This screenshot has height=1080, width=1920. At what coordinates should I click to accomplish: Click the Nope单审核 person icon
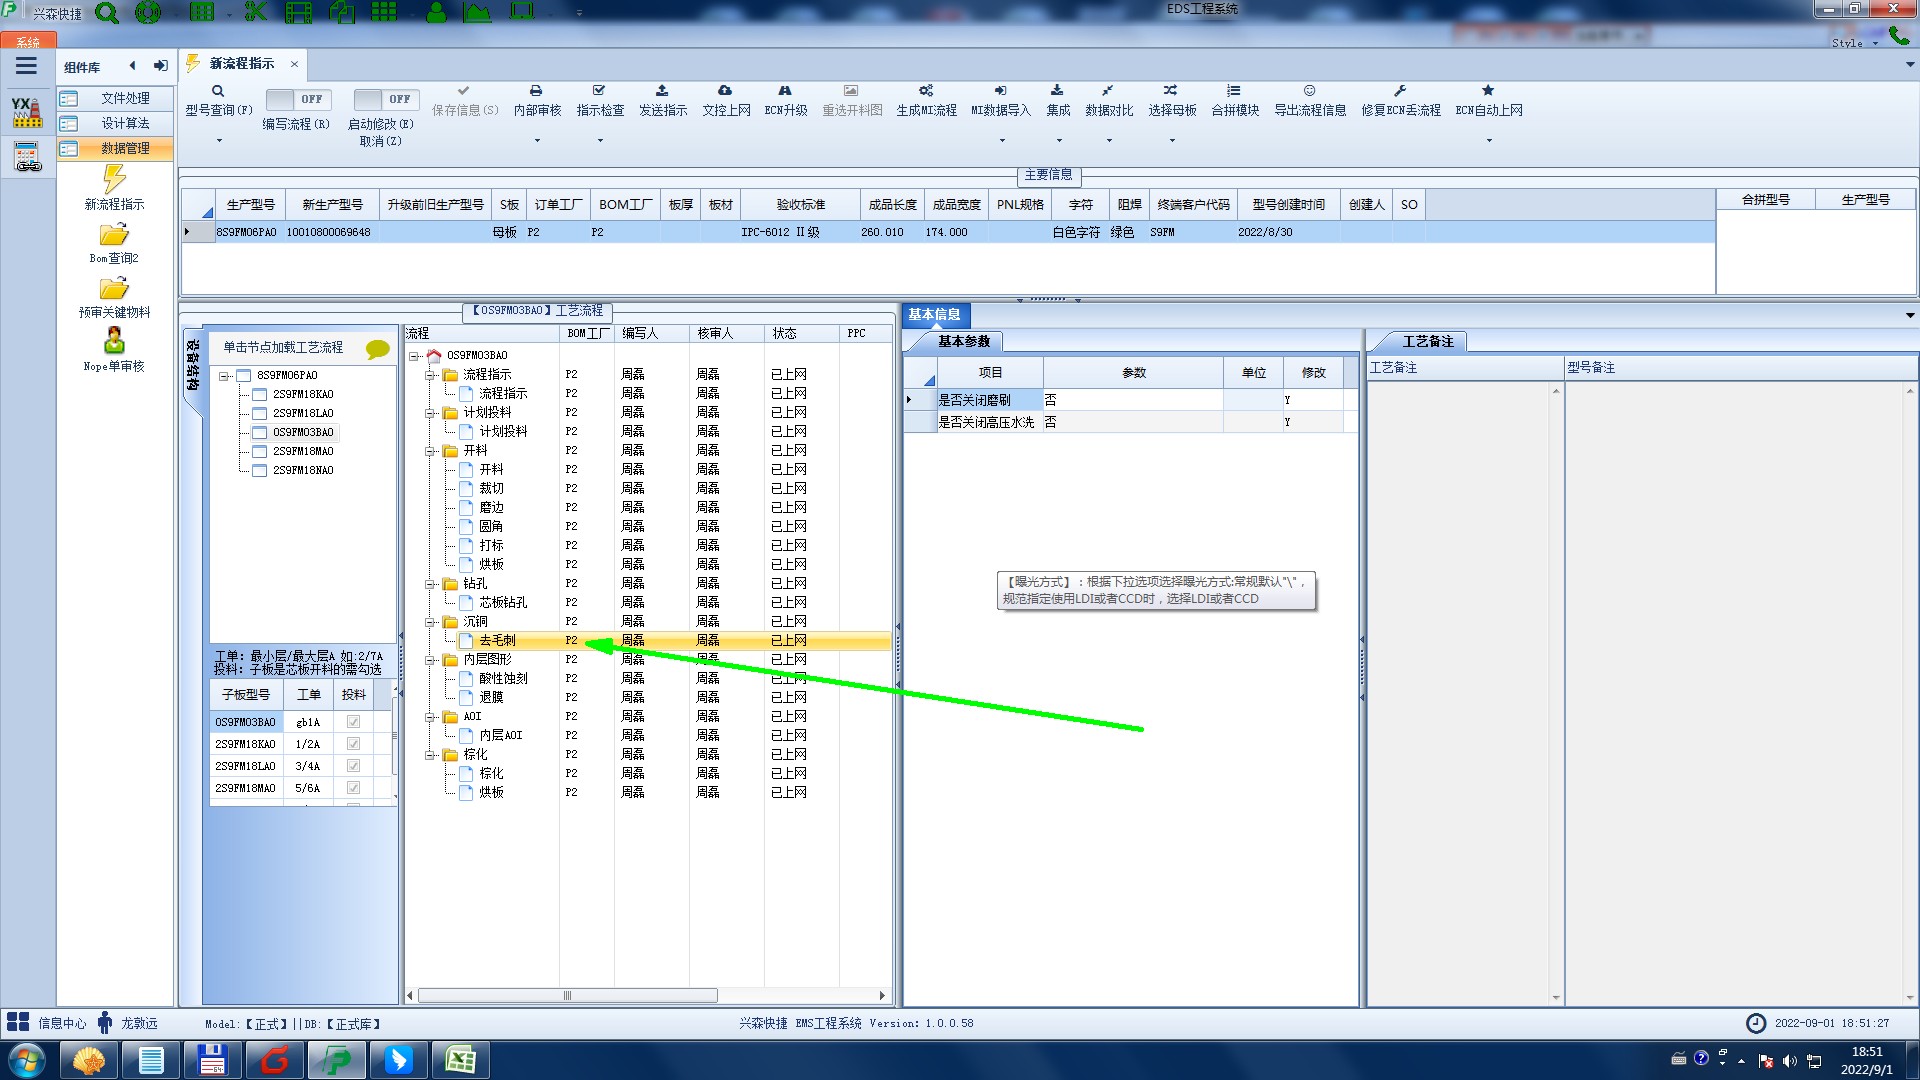click(x=114, y=342)
